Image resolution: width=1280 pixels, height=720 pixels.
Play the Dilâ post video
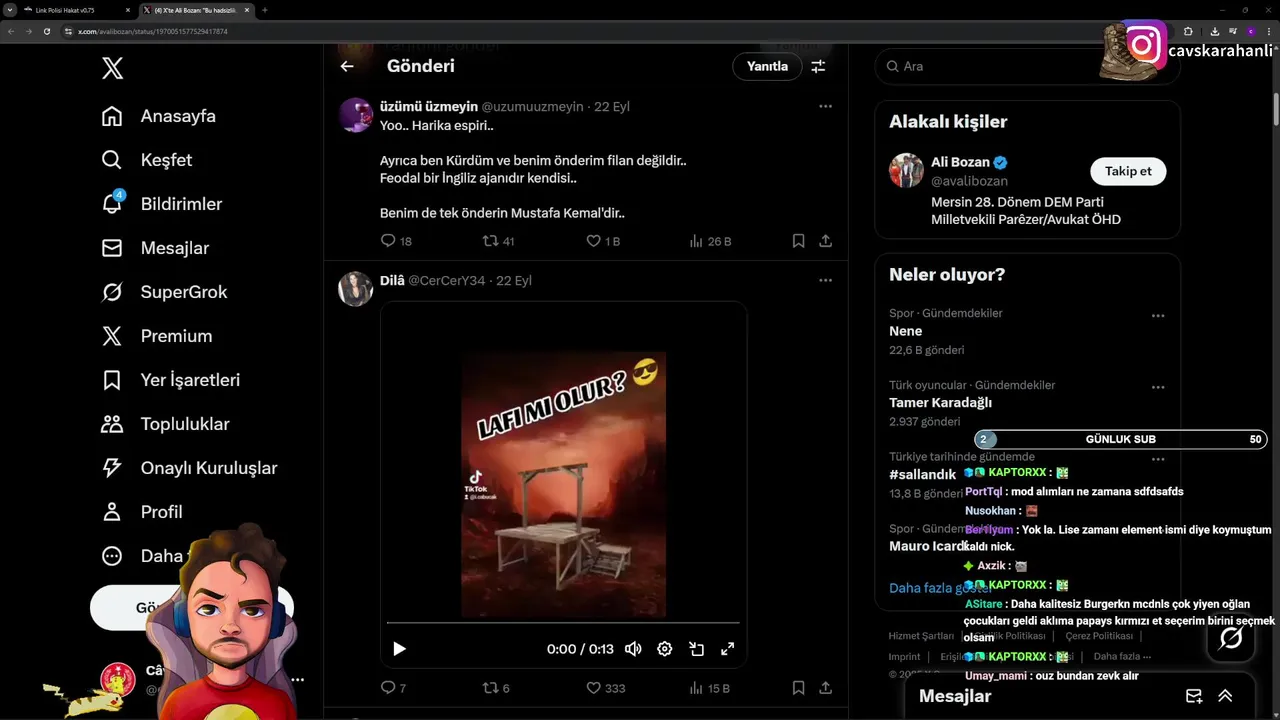399,649
